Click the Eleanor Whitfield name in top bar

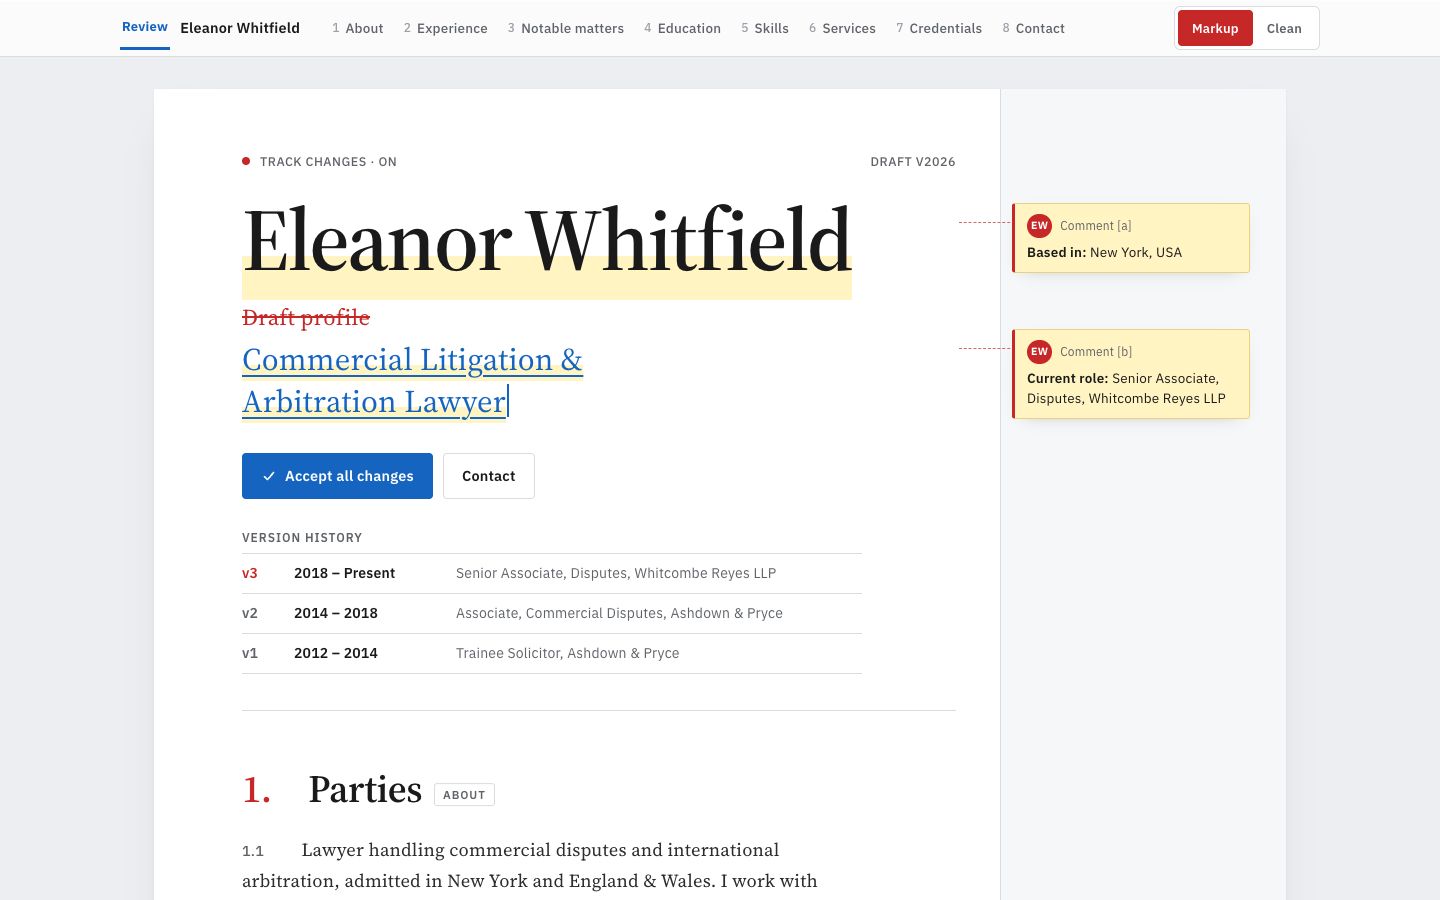point(240,28)
